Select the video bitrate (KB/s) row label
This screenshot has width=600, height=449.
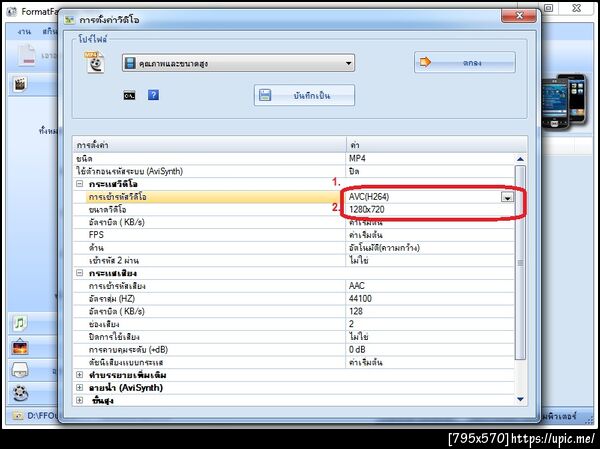pyautogui.click(x=116, y=222)
